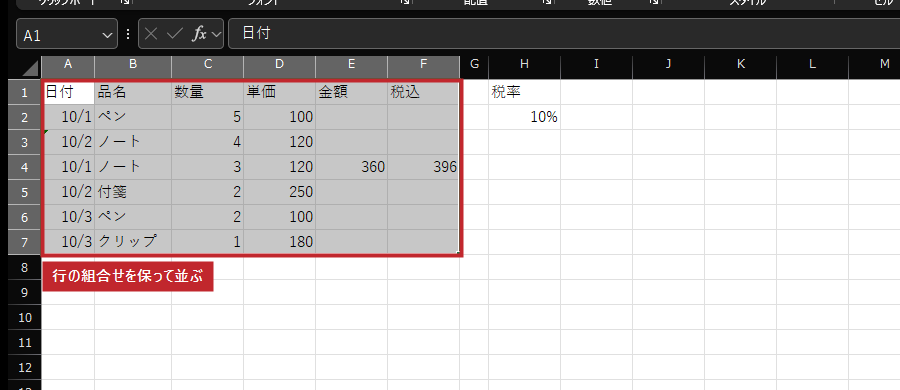
Task: Select the ペン cell in row 6
Action: coord(133,217)
